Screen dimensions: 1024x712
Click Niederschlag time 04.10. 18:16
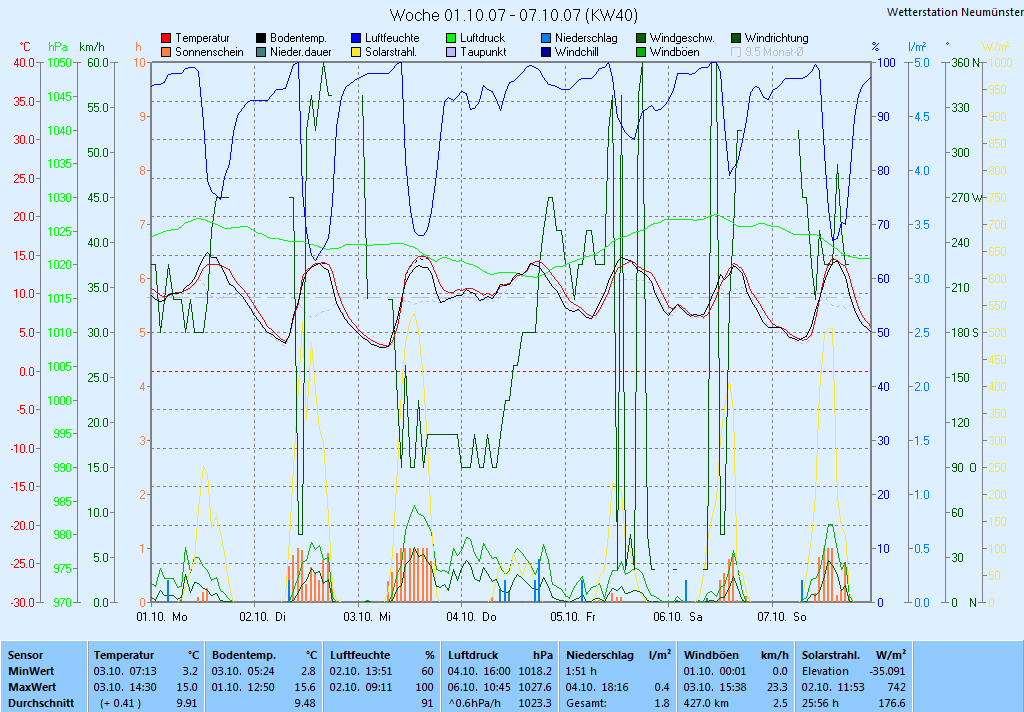(x=598, y=687)
